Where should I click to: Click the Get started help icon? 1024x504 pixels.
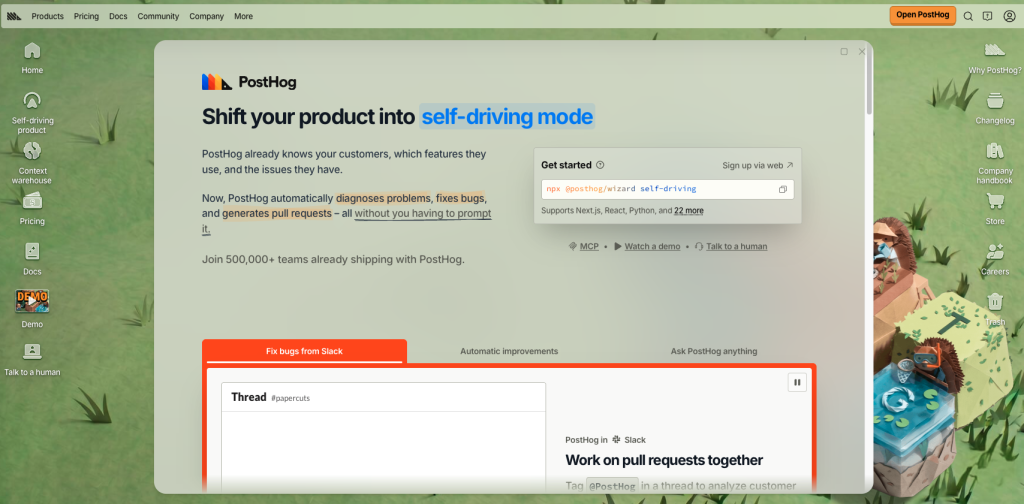tap(600, 165)
